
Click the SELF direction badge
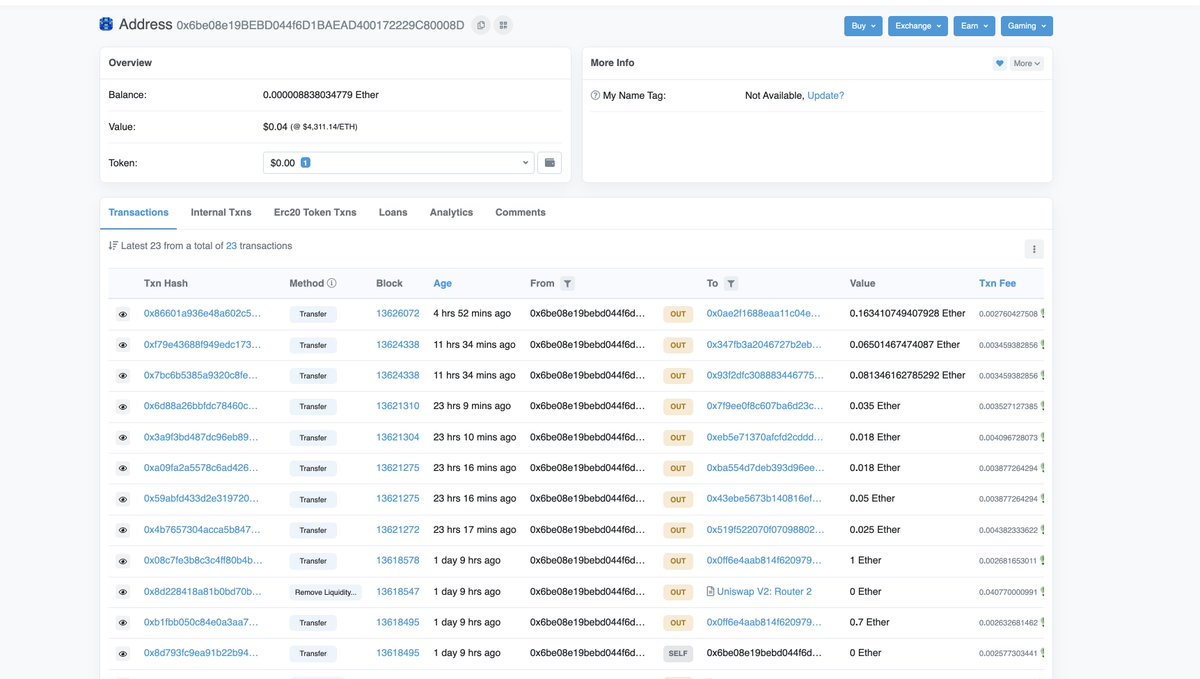(678, 654)
